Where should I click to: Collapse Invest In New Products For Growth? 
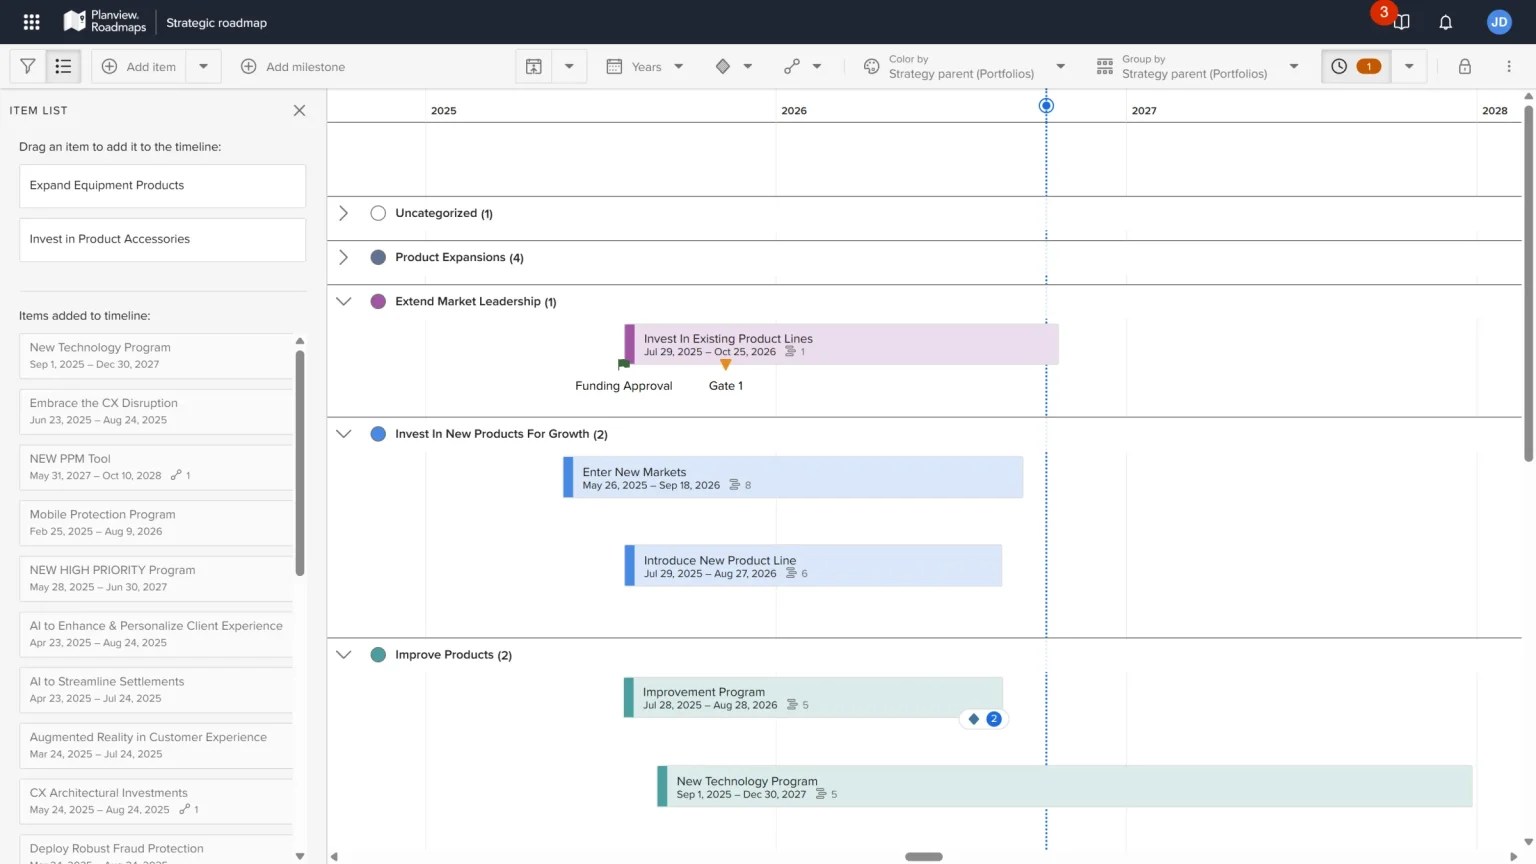coord(343,434)
